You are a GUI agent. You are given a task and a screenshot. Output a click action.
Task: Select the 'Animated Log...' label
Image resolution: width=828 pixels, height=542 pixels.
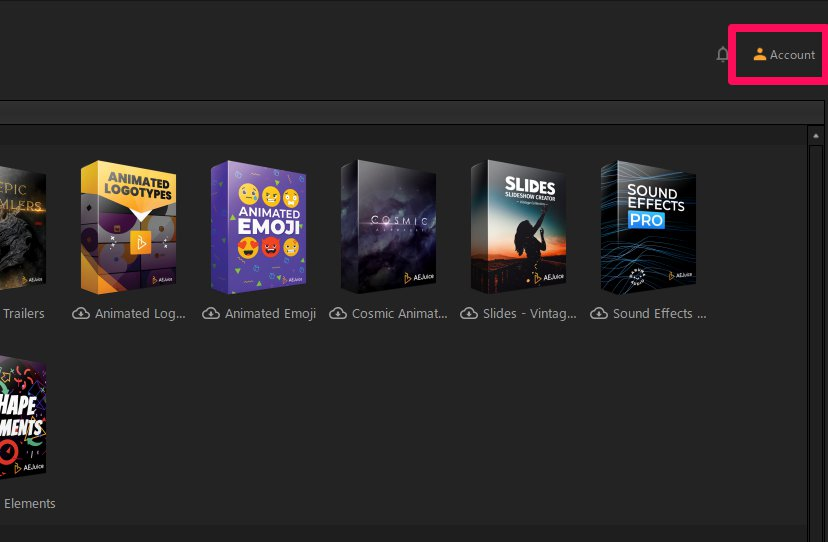(140, 314)
